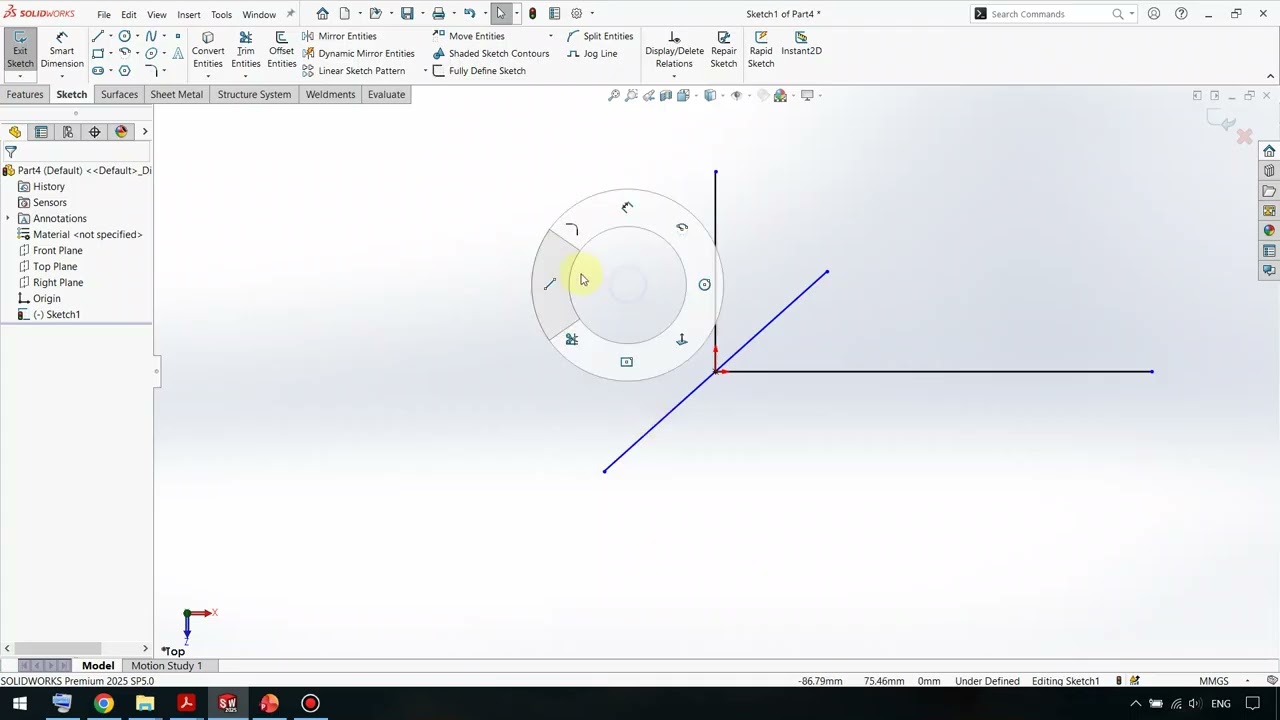Click Offset Entities tool
Screen dimensions: 1280x720
pos(282,50)
